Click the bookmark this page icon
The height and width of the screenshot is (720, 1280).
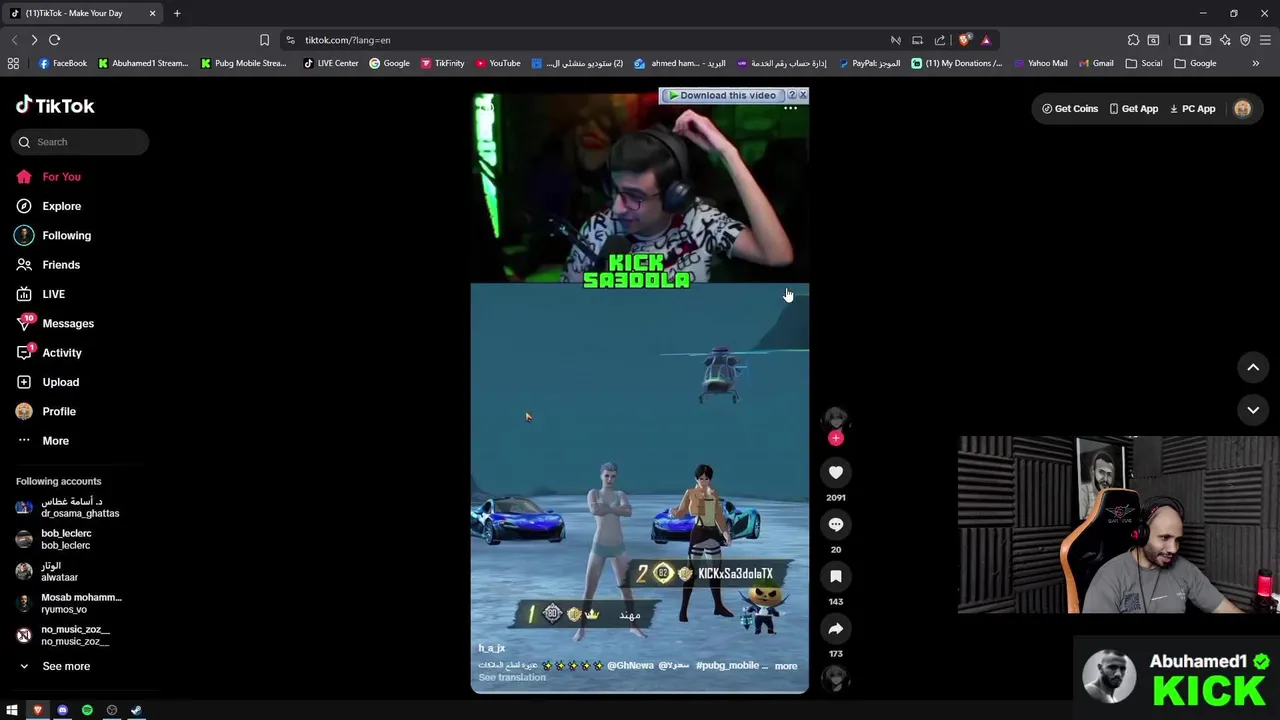264,40
